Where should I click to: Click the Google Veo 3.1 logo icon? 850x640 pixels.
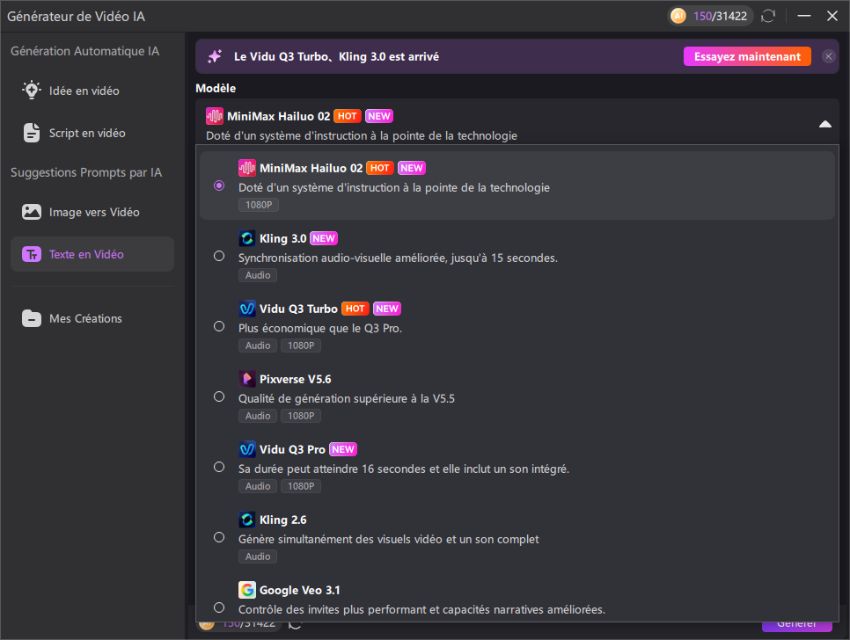pos(247,589)
